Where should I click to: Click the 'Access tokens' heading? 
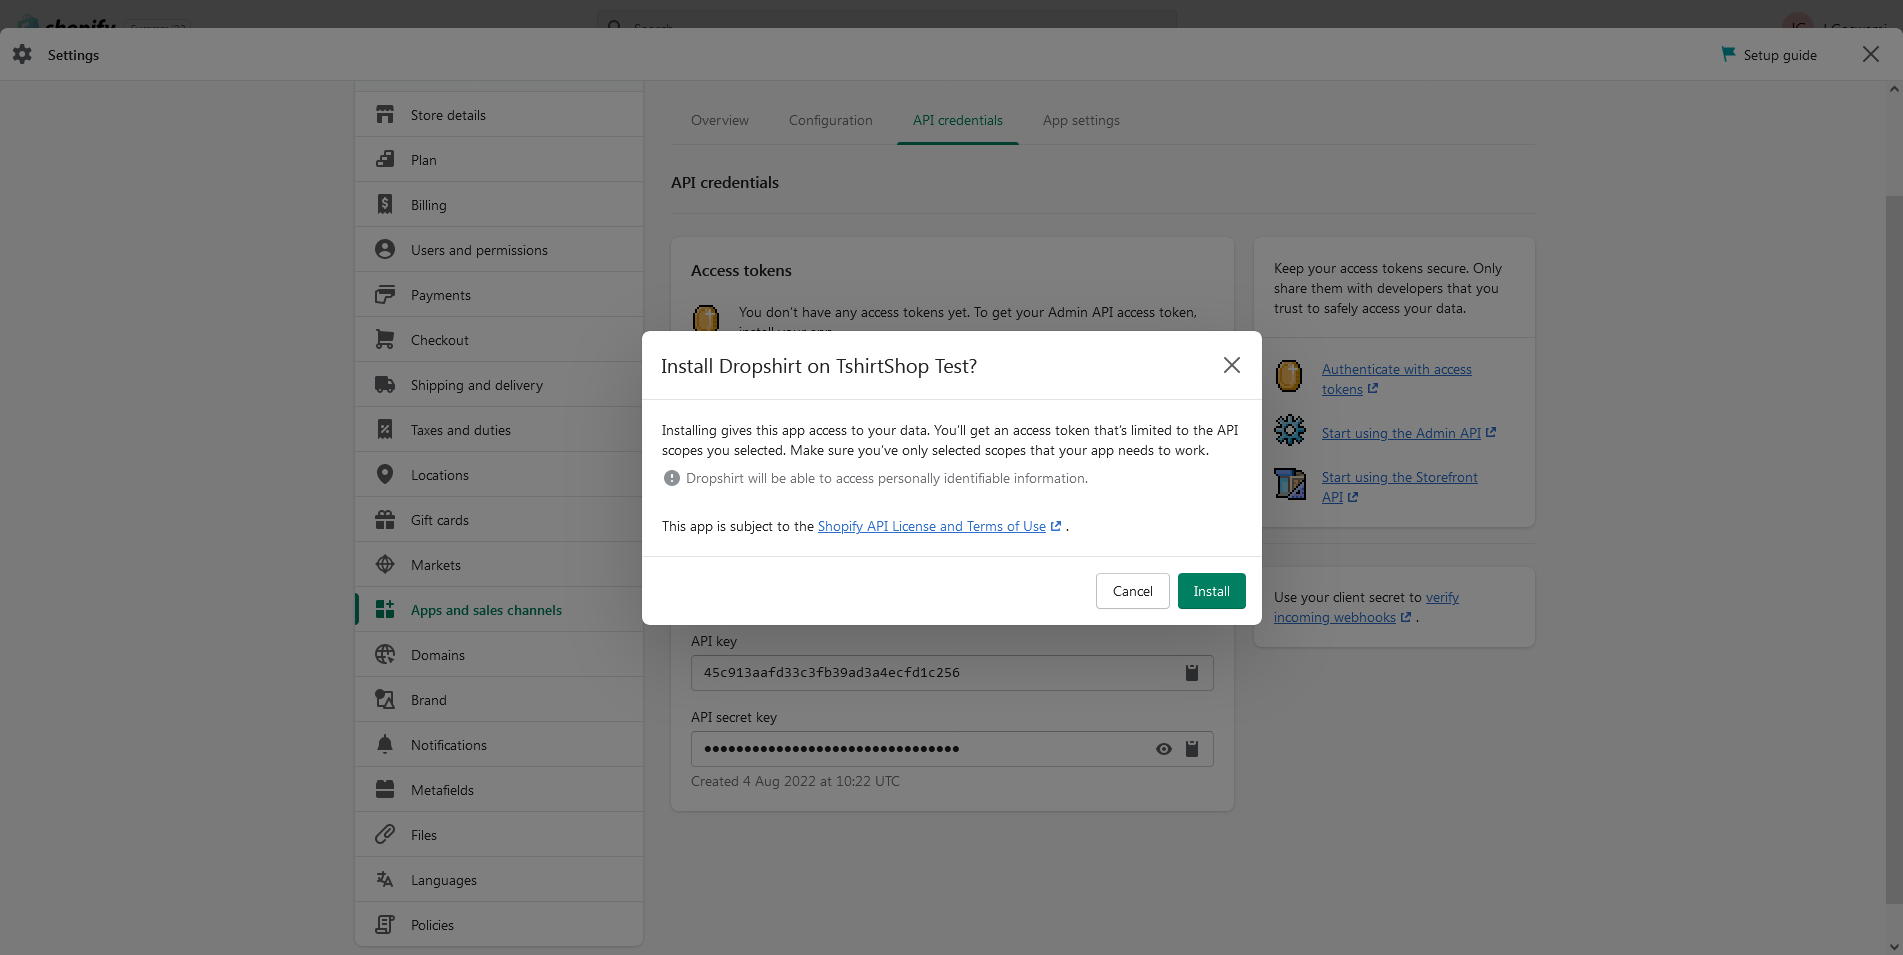[741, 270]
